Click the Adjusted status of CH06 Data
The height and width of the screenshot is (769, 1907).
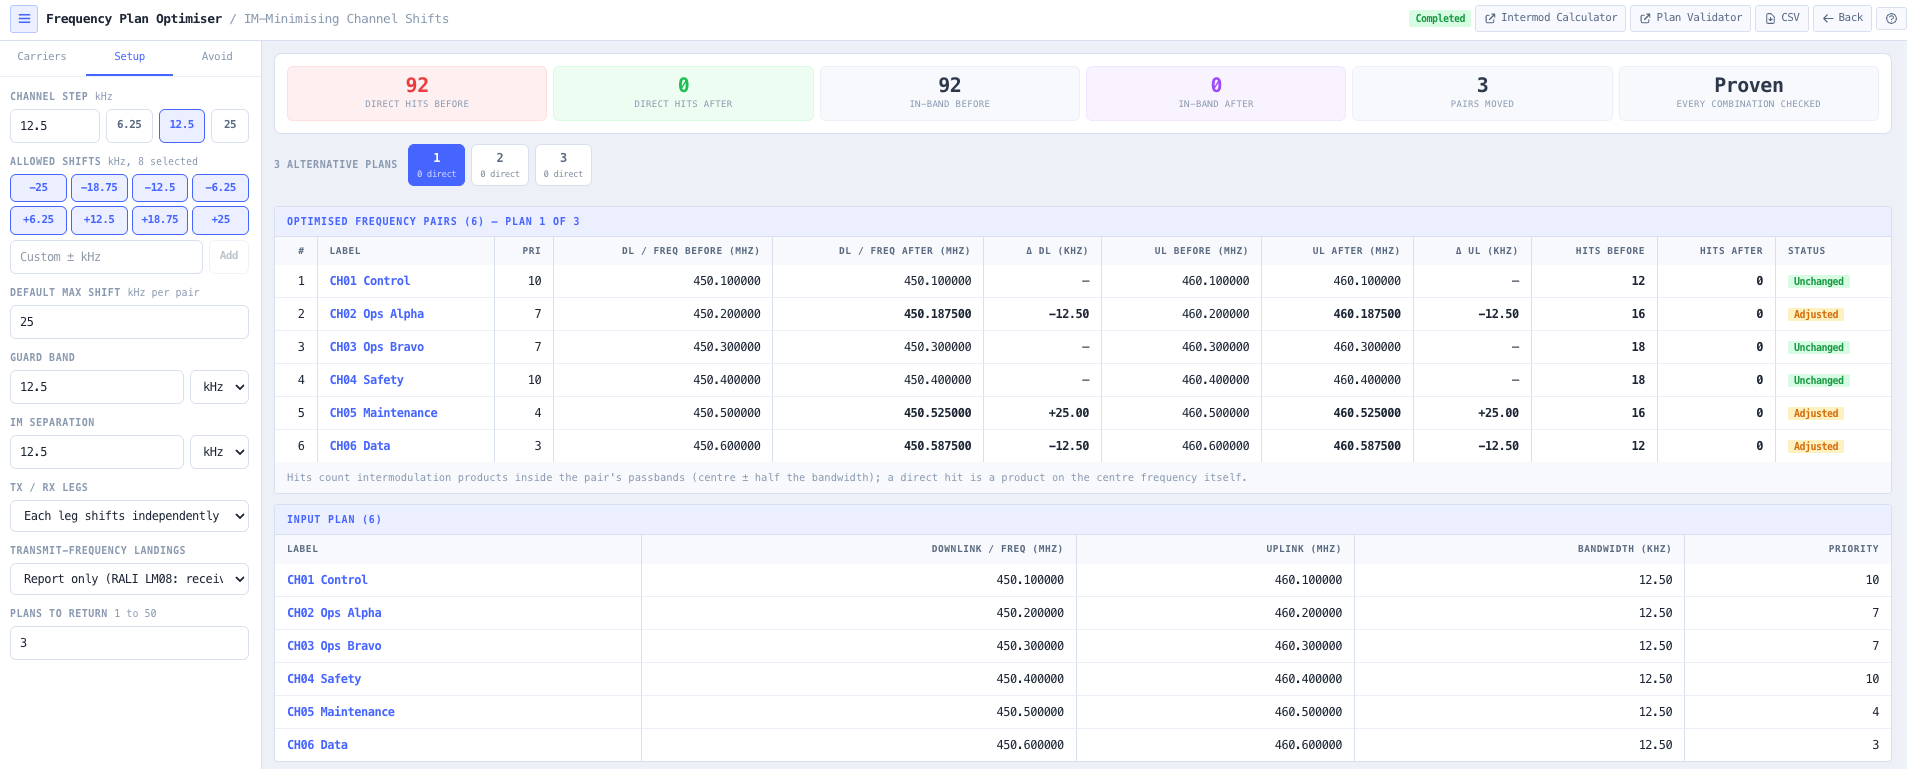tap(1816, 446)
